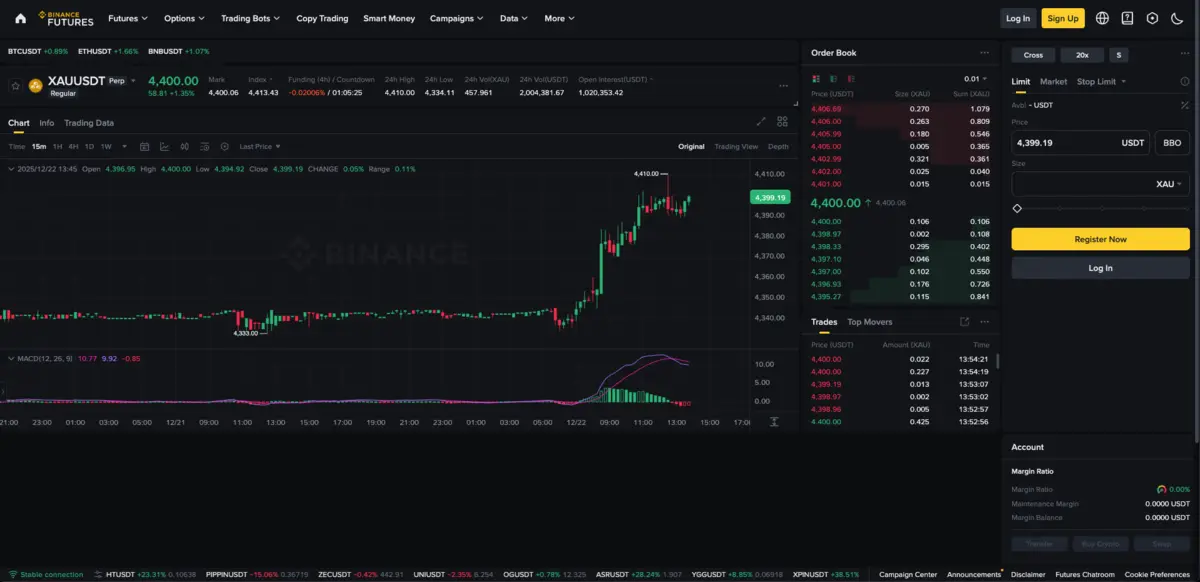Viewport: 1200px width, 582px height.
Task: Show only asks order book view icon
Action: (851, 79)
